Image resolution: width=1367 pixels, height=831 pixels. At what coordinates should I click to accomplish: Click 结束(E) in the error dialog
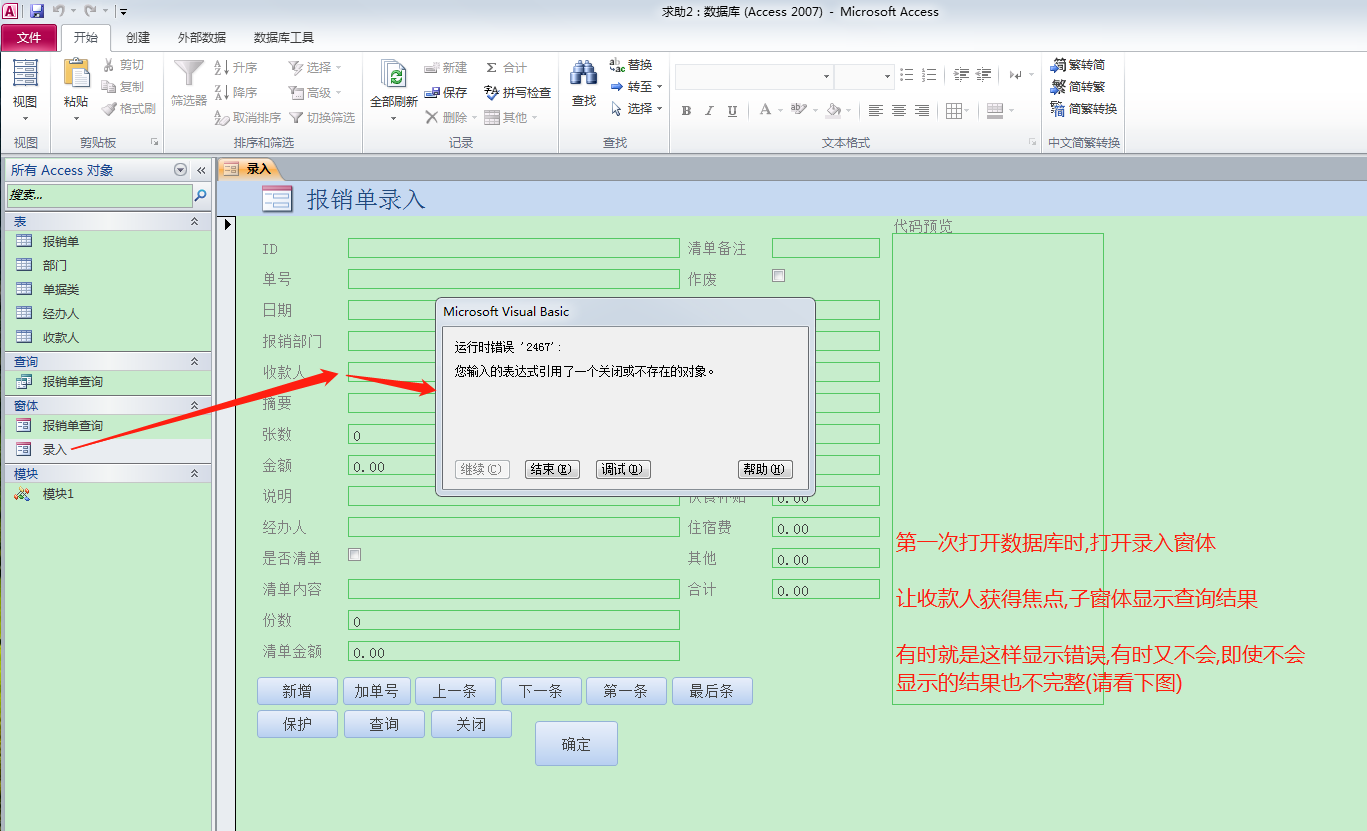point(552,469)
